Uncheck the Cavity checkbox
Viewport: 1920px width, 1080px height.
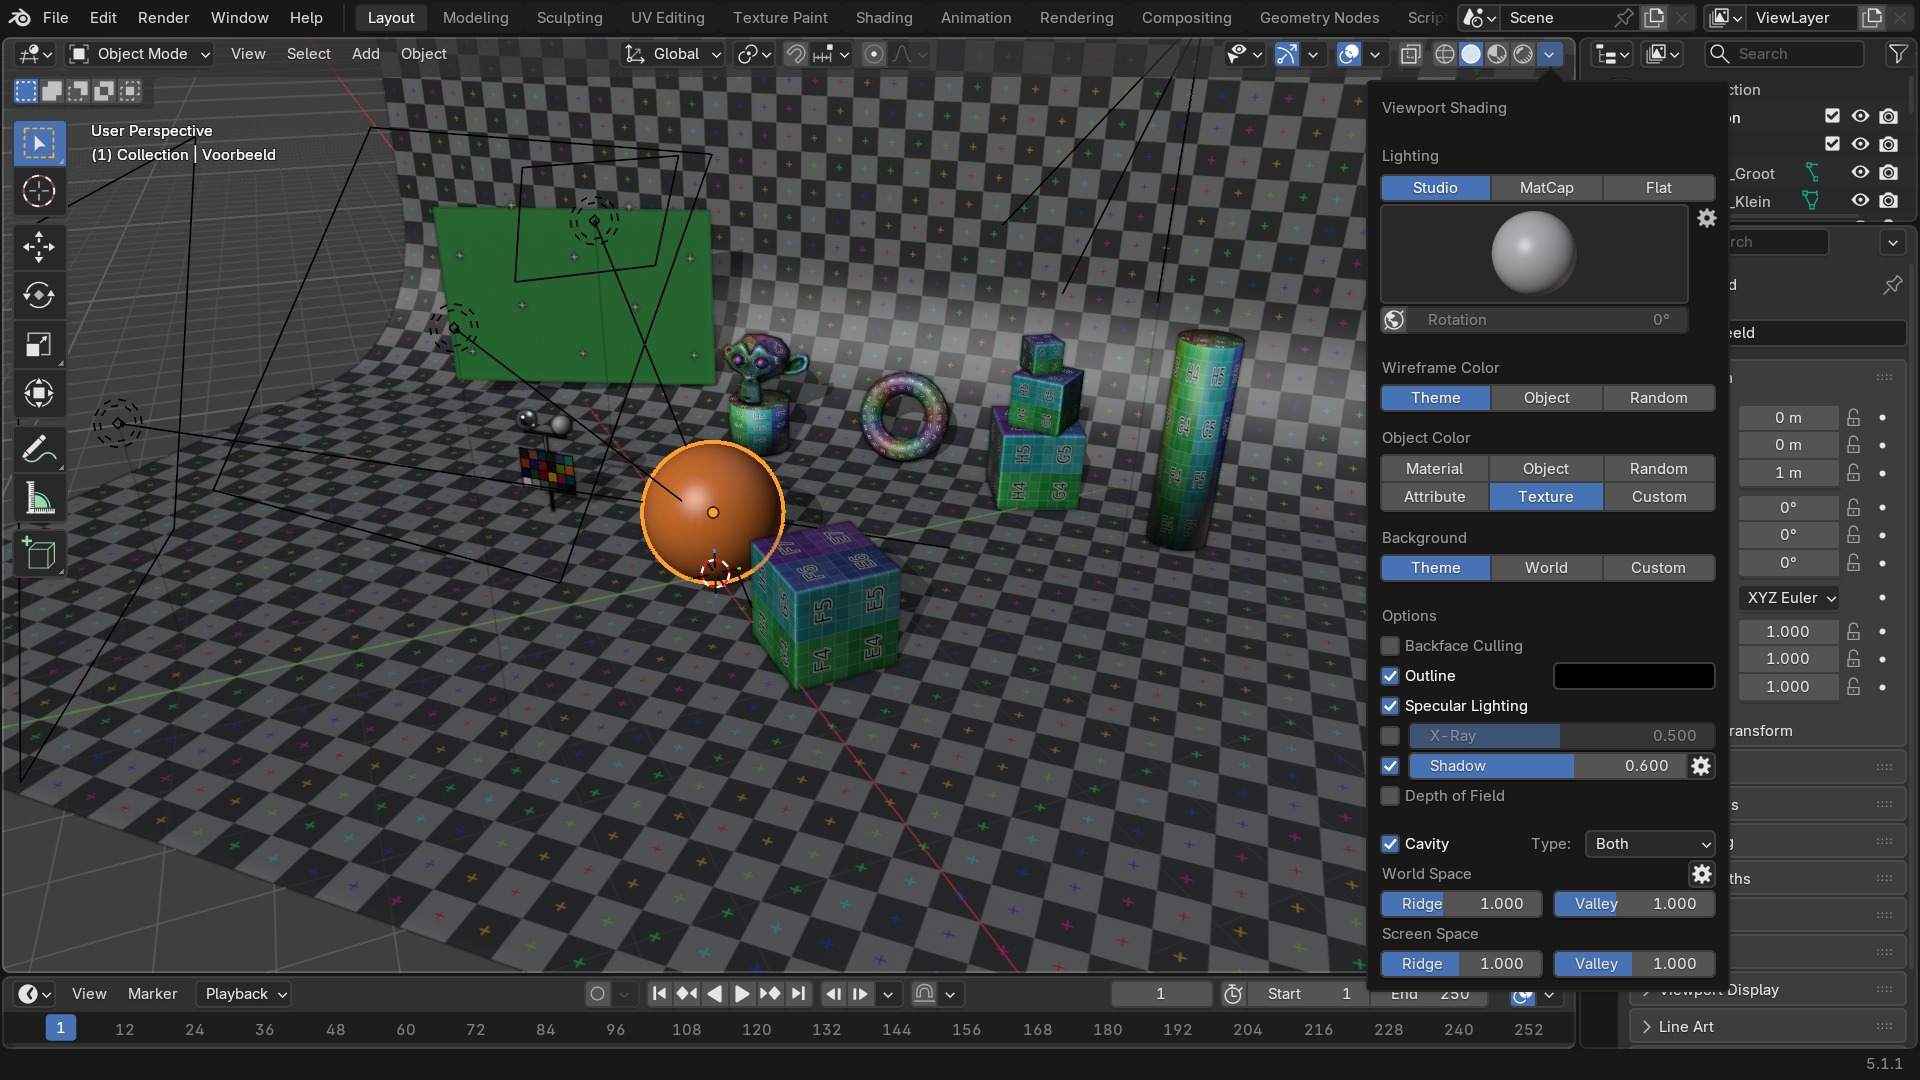click(1390, 844)
